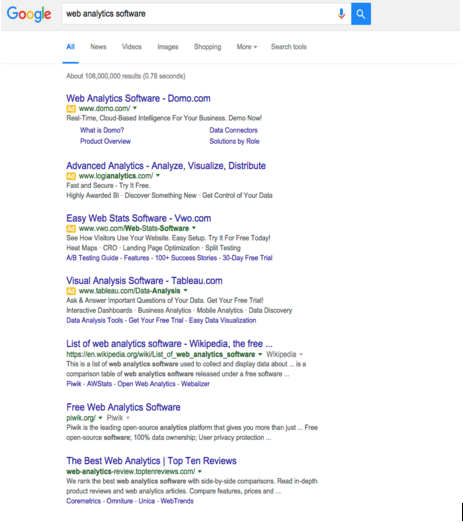Open the Data Connectors sitelink
463x523 pixels.
tap(234, 130)
